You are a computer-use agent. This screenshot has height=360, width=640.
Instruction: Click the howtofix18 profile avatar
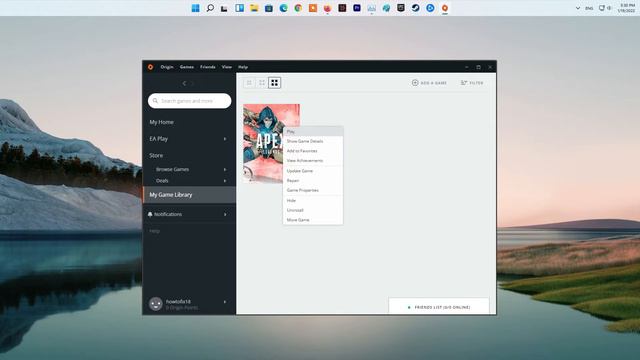[156, 304]
